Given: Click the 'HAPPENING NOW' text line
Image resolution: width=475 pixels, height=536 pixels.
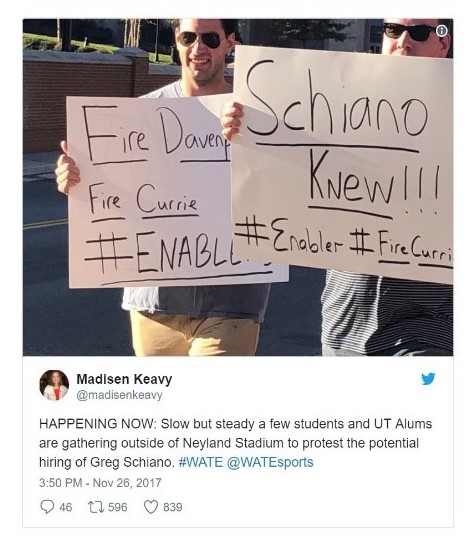Looking at the screenshot, I should (x=235, y=424).
